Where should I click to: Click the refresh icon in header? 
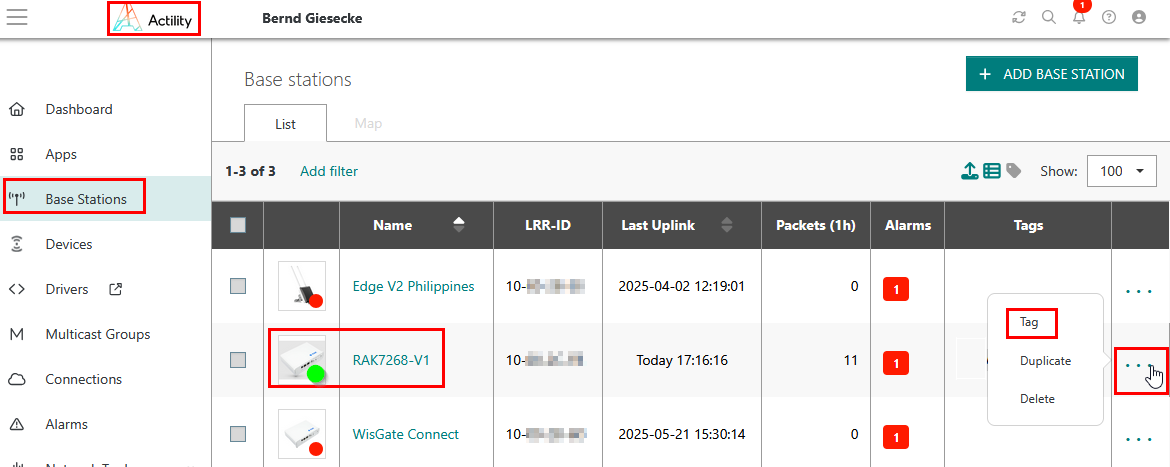1019,17
